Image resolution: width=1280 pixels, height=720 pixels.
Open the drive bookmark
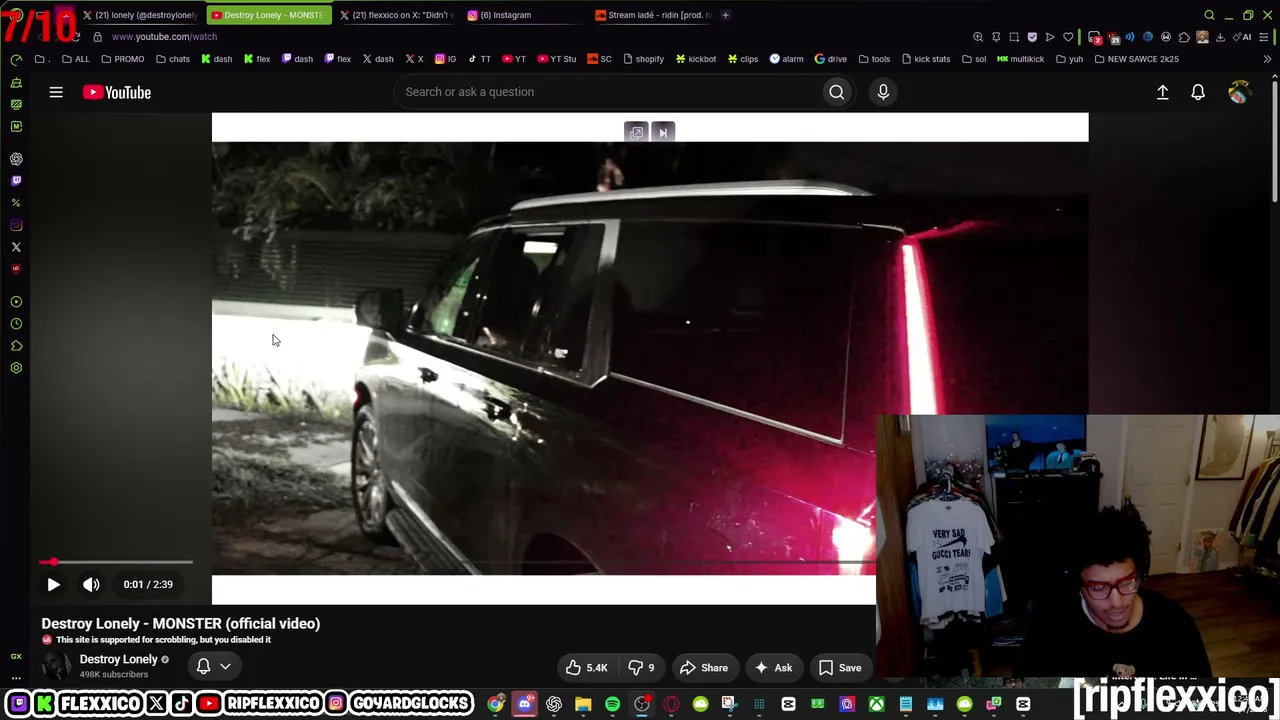831,59
